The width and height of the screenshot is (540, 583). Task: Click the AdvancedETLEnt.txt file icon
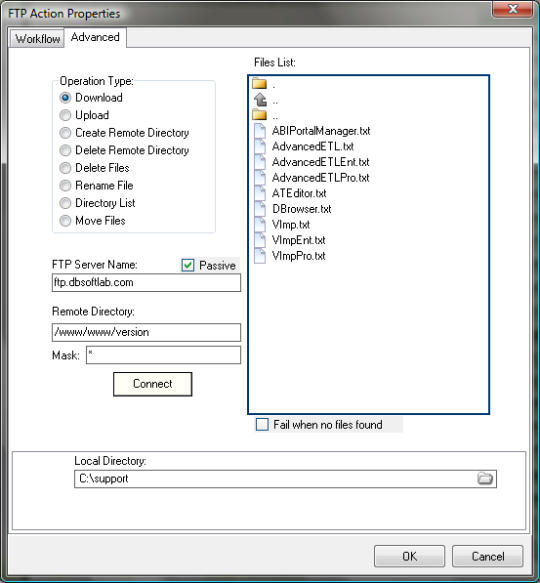click(x=260, y=162)
